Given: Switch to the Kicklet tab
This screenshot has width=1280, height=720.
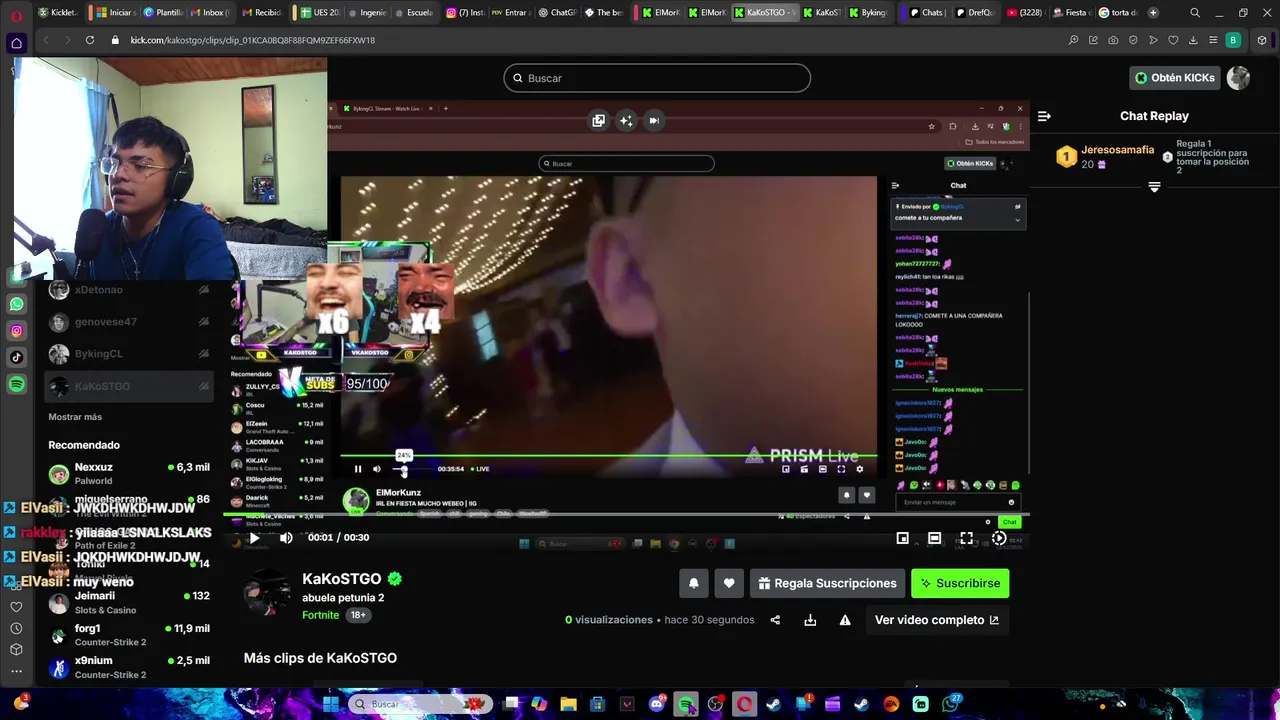Looking at the screenshot, I should 57,13.
